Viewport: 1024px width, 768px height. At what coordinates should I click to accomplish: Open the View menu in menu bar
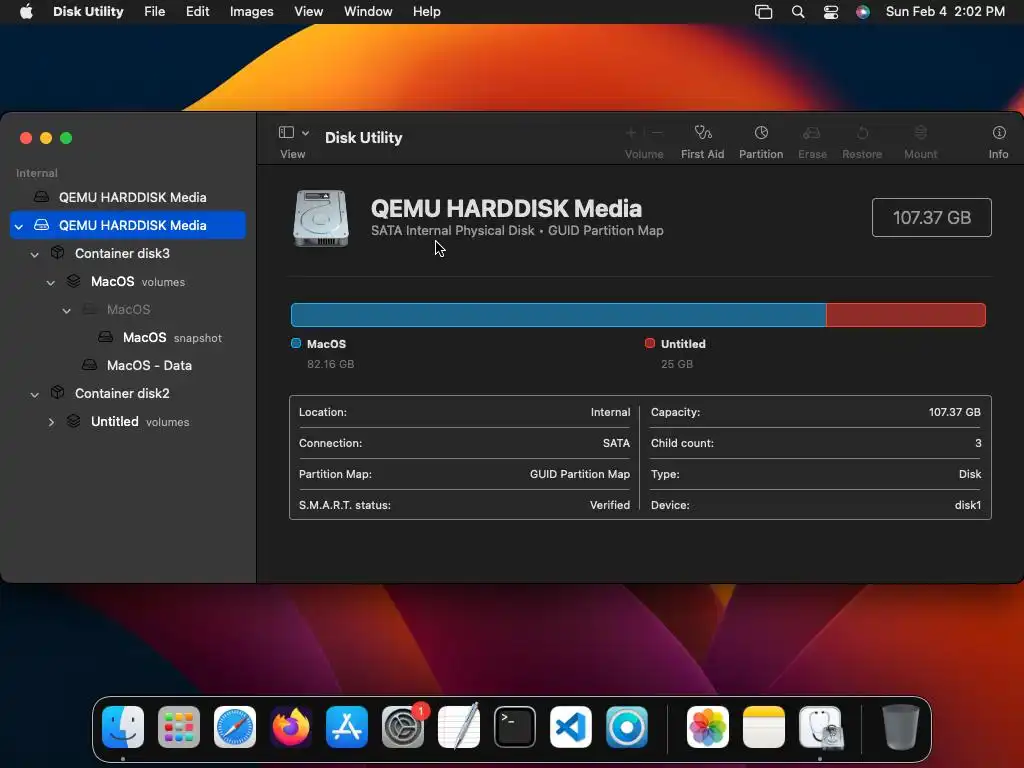[308, 12]
